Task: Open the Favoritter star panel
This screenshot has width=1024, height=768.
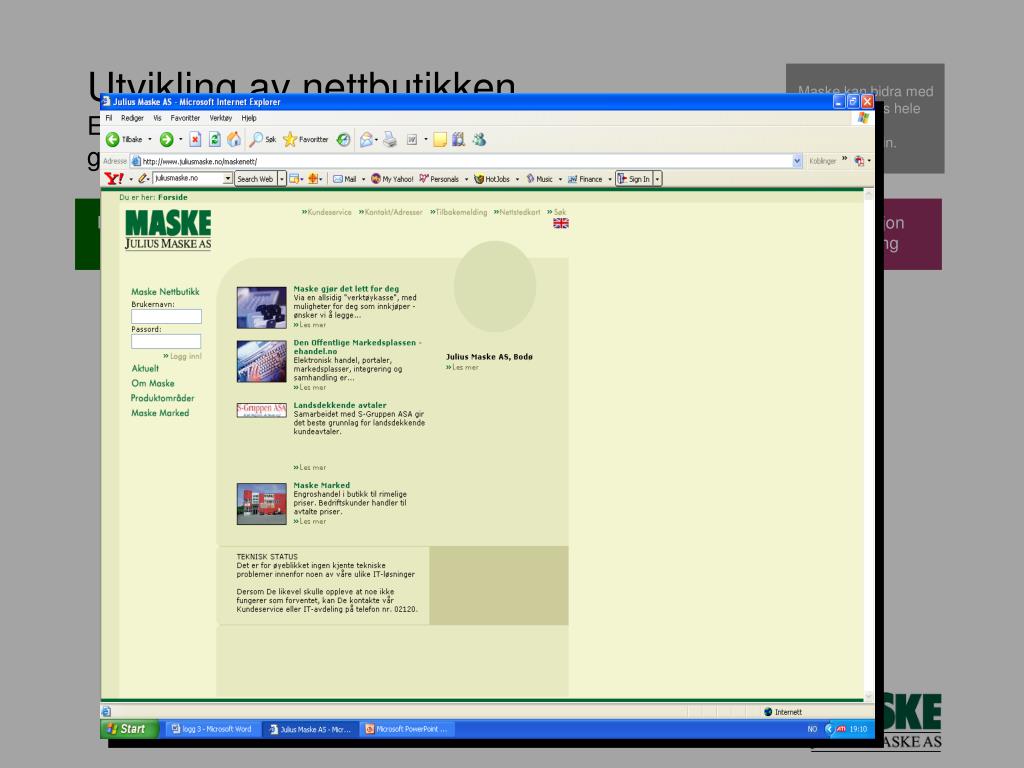Action: tap(306, 140)
